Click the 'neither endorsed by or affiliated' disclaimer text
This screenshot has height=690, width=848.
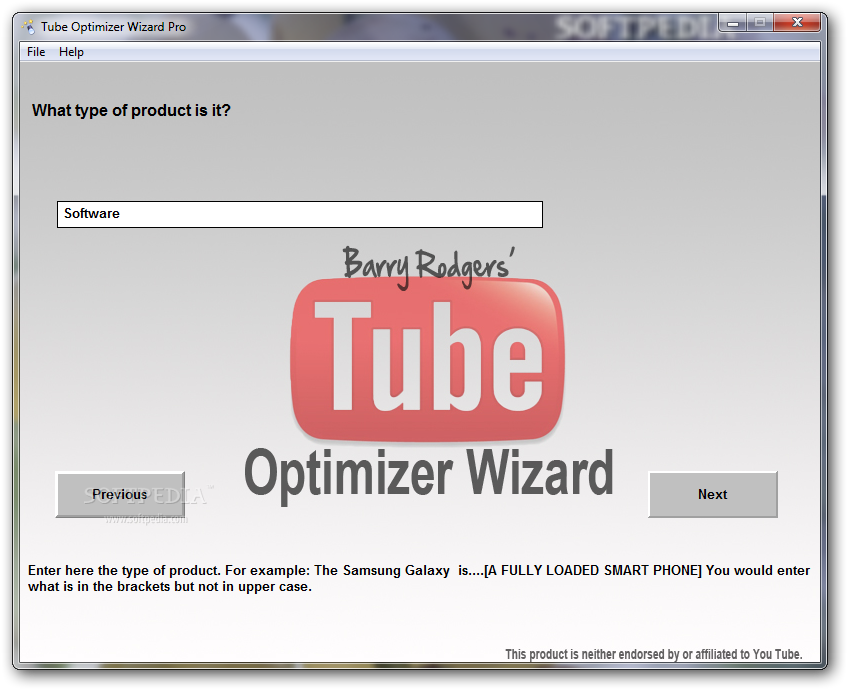click(653, 654)
